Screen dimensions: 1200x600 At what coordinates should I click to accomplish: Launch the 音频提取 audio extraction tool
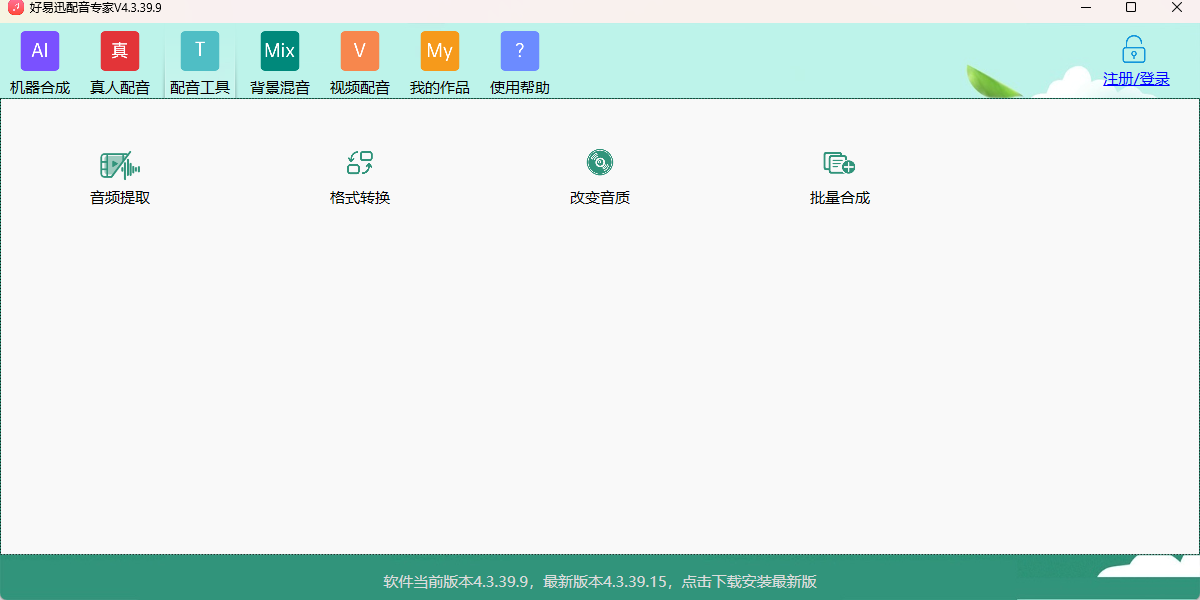coord(118,177)
